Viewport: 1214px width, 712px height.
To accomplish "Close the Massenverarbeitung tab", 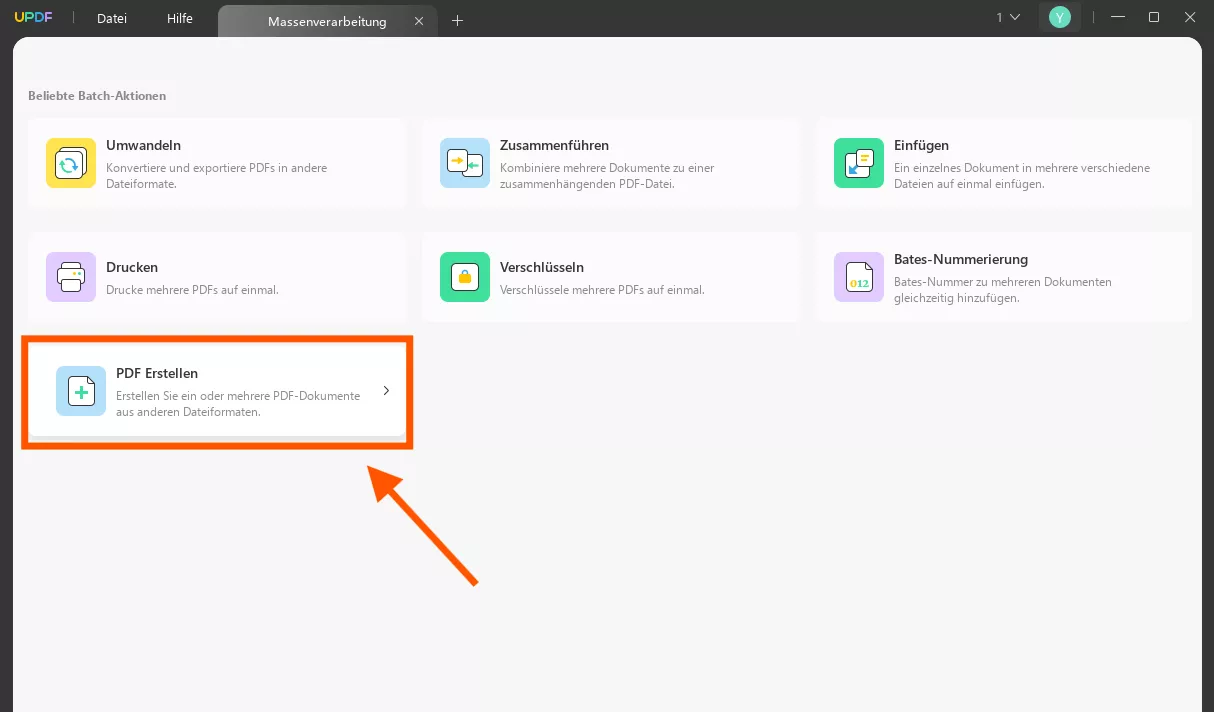I will [419, 21].
